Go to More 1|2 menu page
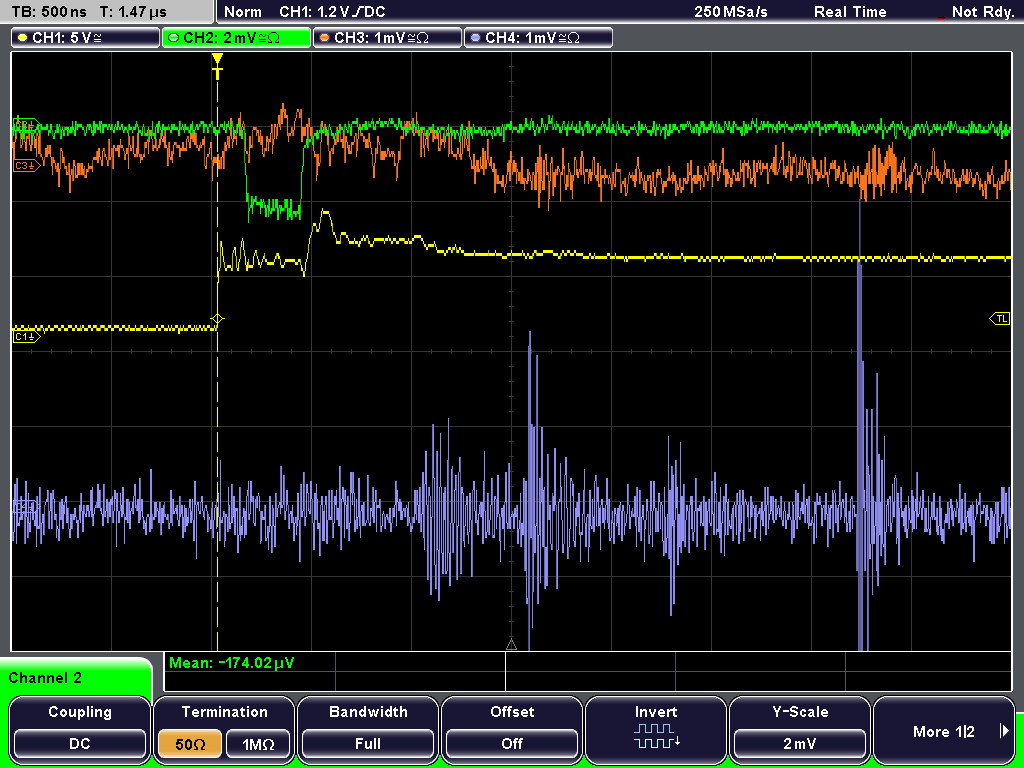This screenshot has height=768, width=1024. tap(944, 730)
